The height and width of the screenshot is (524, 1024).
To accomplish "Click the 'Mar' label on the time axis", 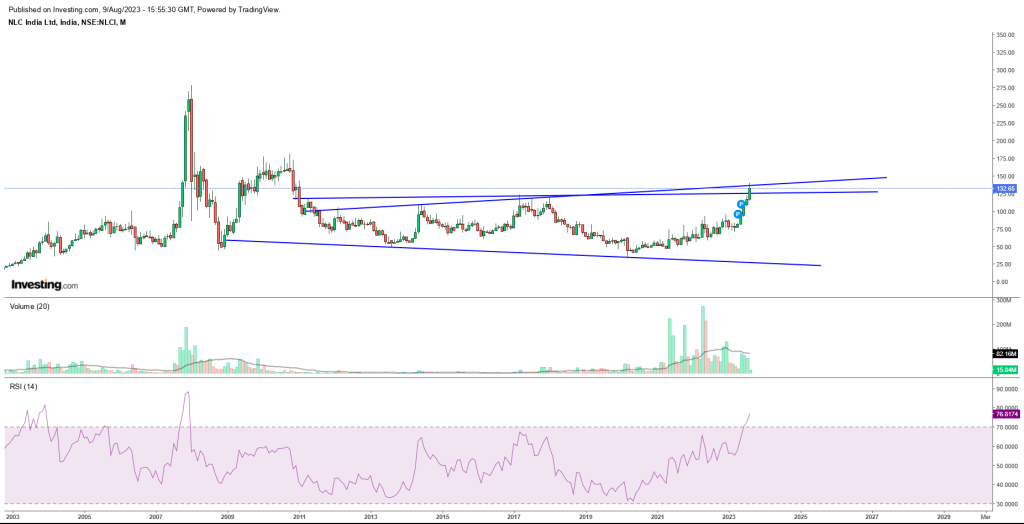I will (x=986, y=517).
